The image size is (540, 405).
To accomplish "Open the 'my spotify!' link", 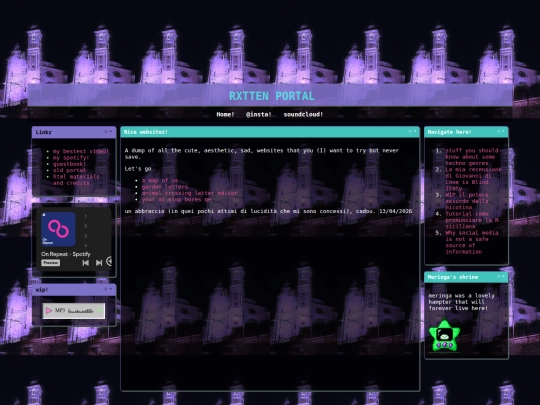I will pyautogui.click(x=71, y=157).
